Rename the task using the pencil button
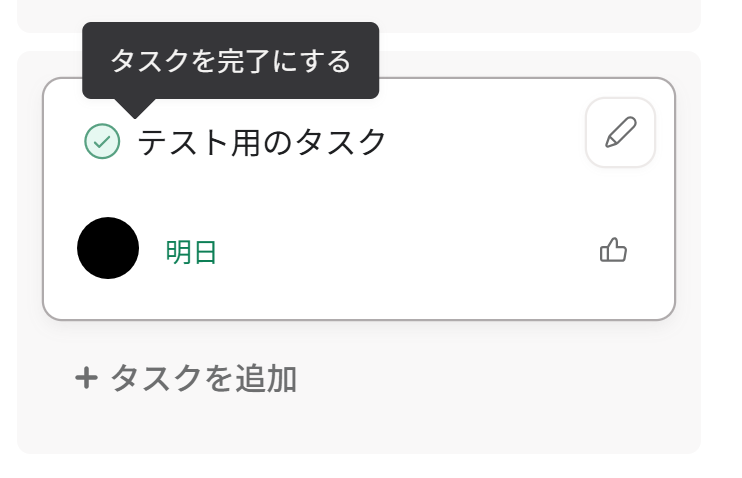 click(620, 133)
